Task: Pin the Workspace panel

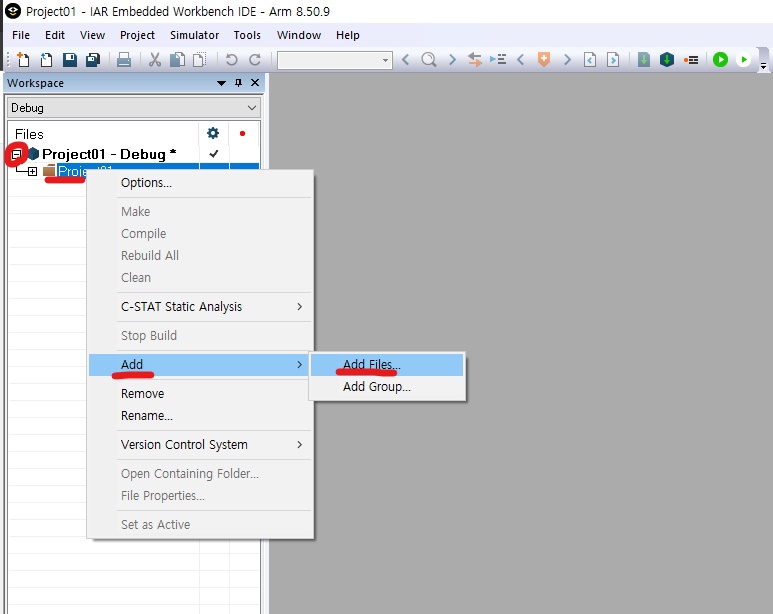Action: point(238,83)
